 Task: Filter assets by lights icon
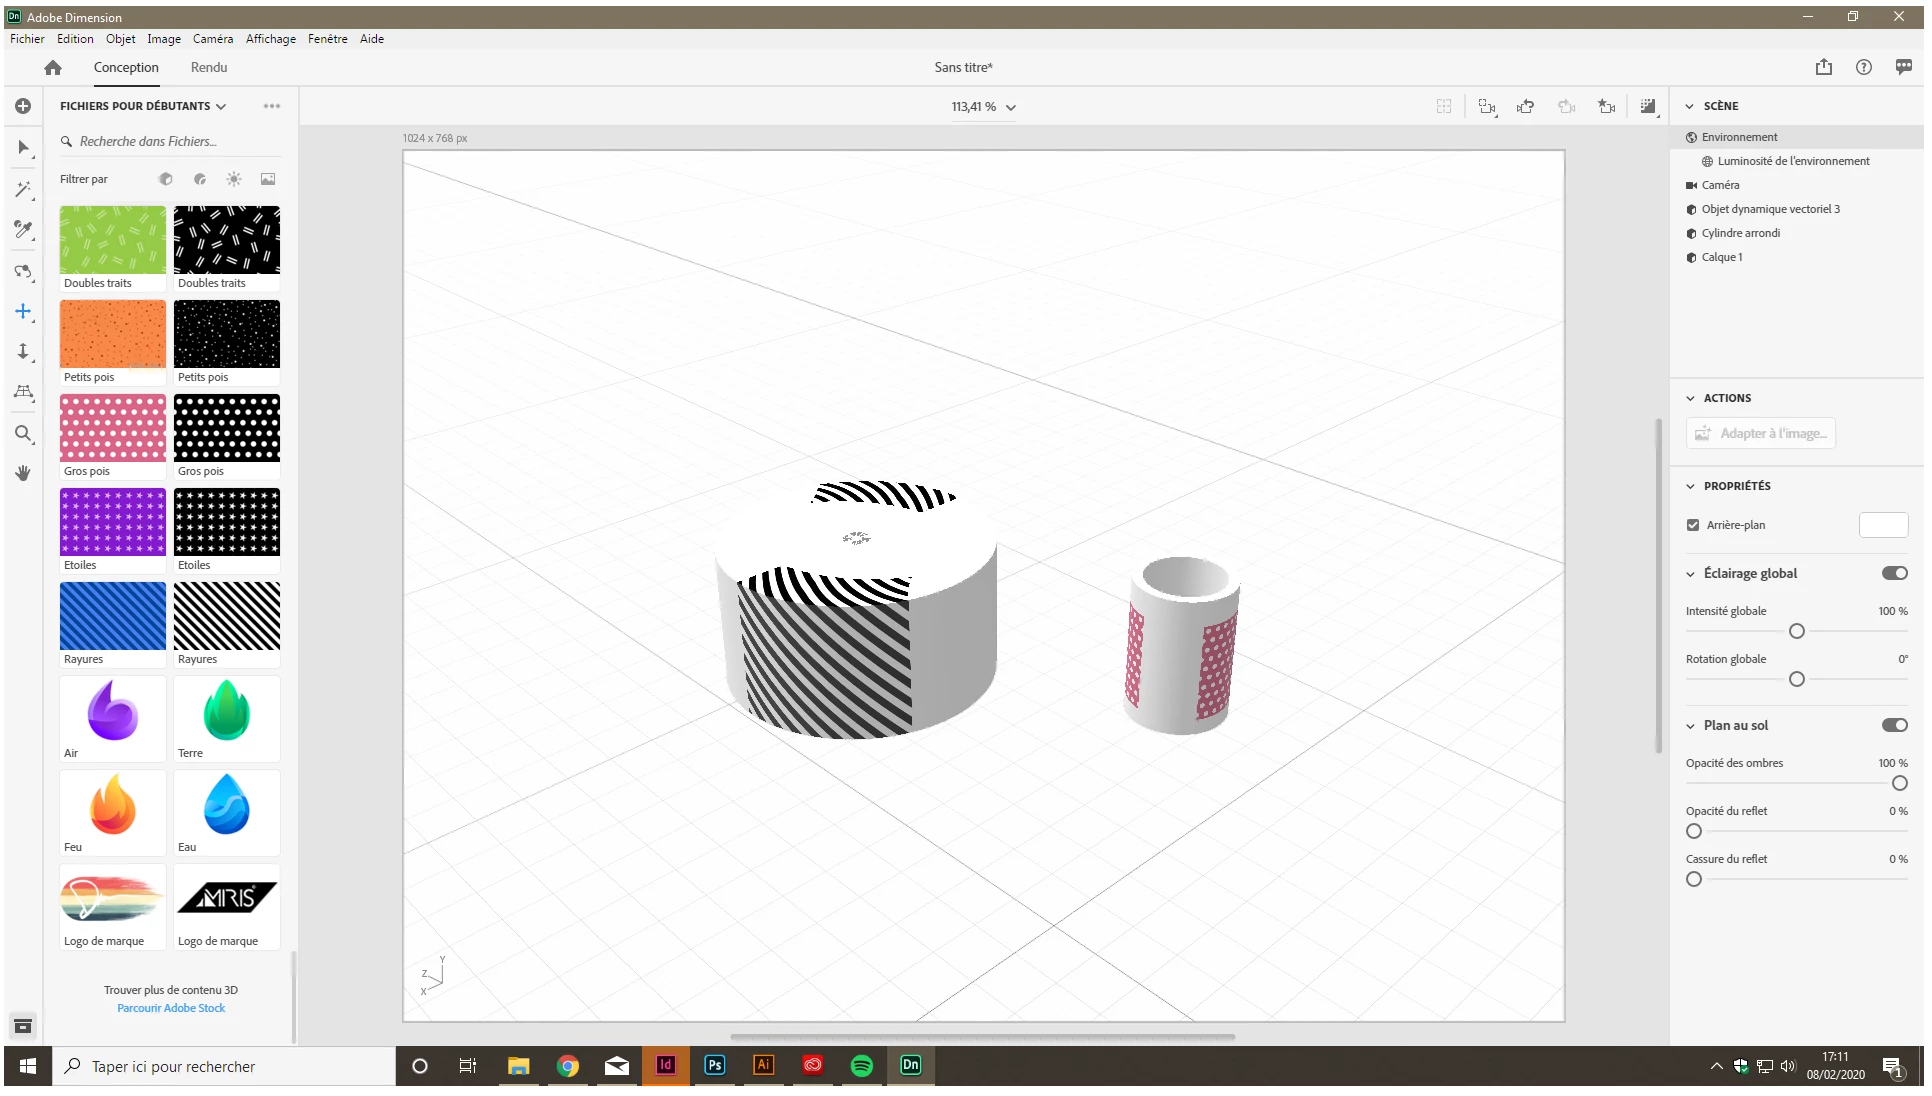tap(234, 179)
